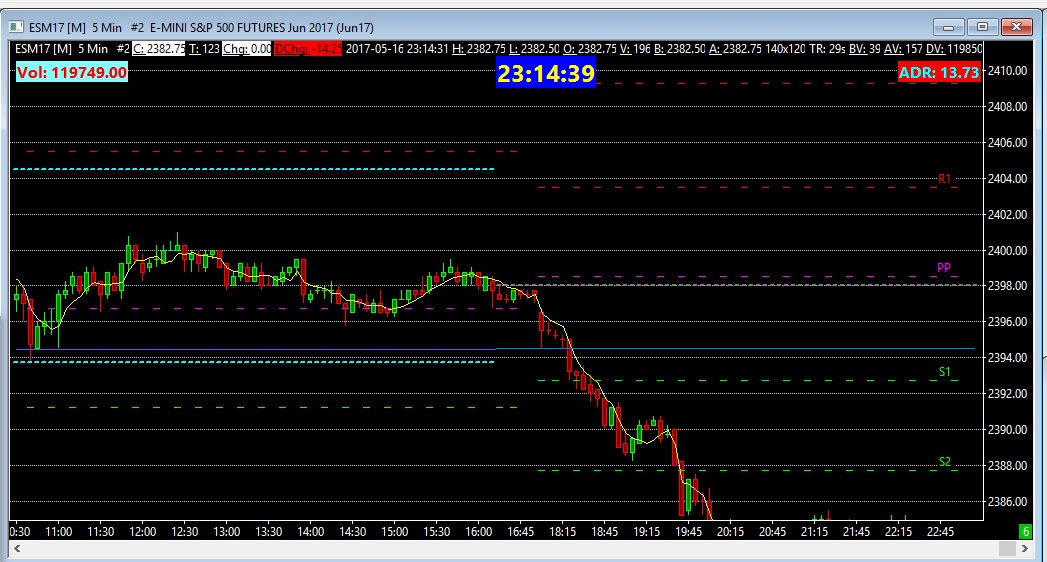Select the R1 pivot level label
Screen dimensions: 1047x562
944,178
